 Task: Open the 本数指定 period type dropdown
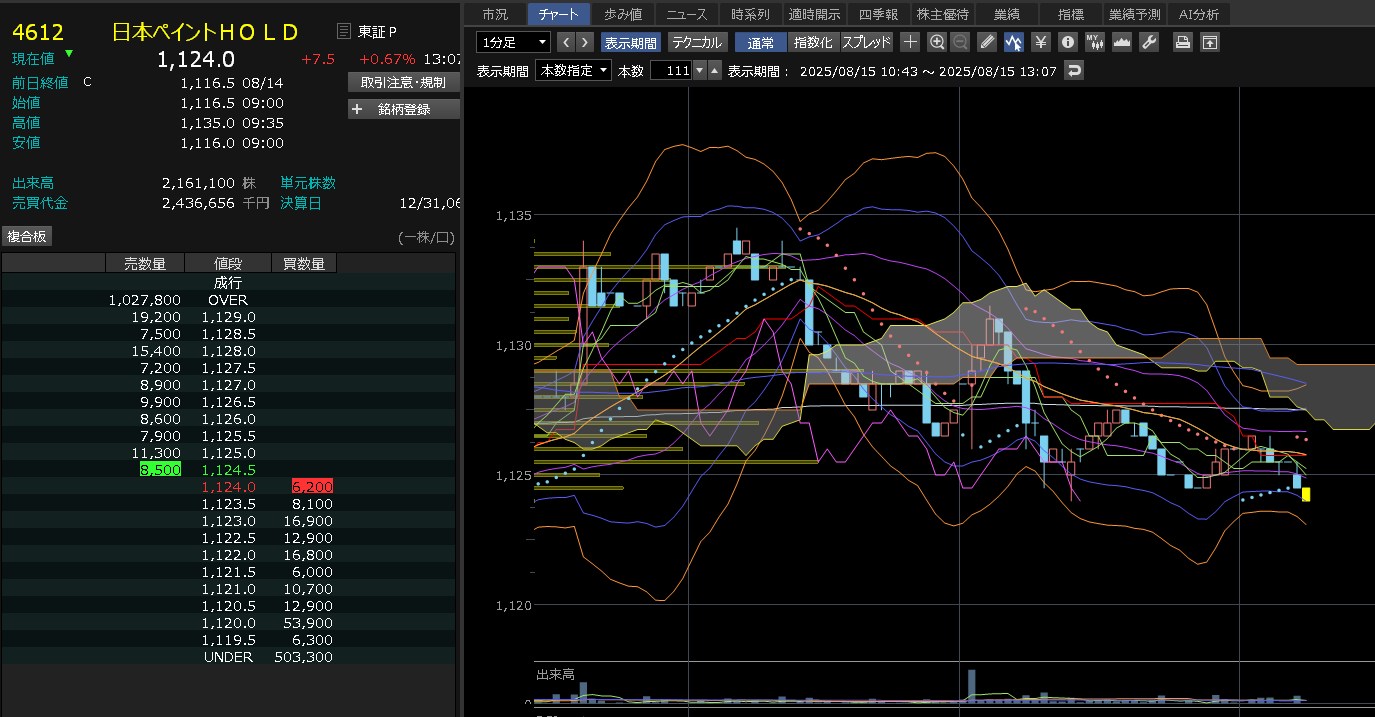pyautogui.click(x=574, y=70)
